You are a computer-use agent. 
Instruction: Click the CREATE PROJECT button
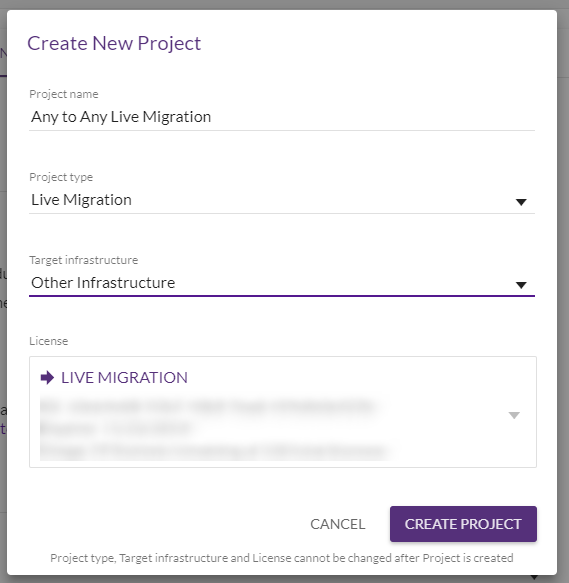[x=463, y=524]
